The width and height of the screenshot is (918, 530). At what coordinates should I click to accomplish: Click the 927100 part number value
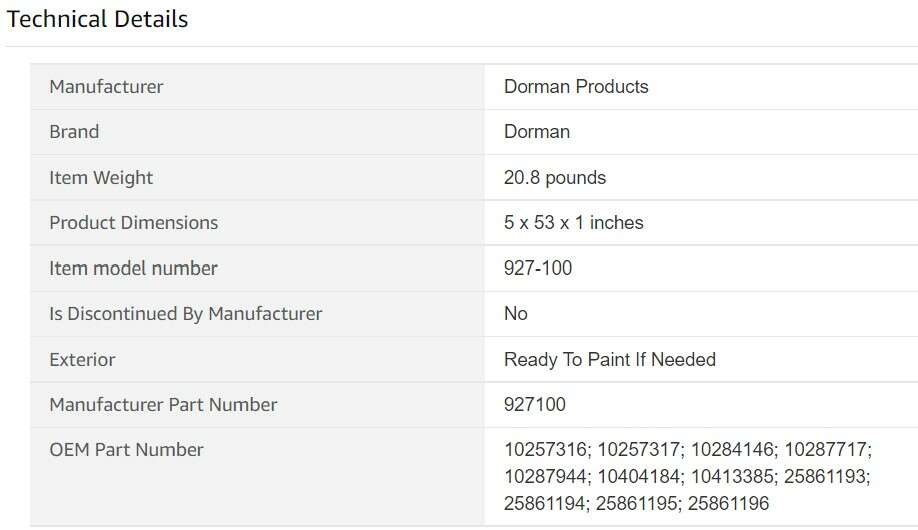pyautogui.click(x=535, y=405)
